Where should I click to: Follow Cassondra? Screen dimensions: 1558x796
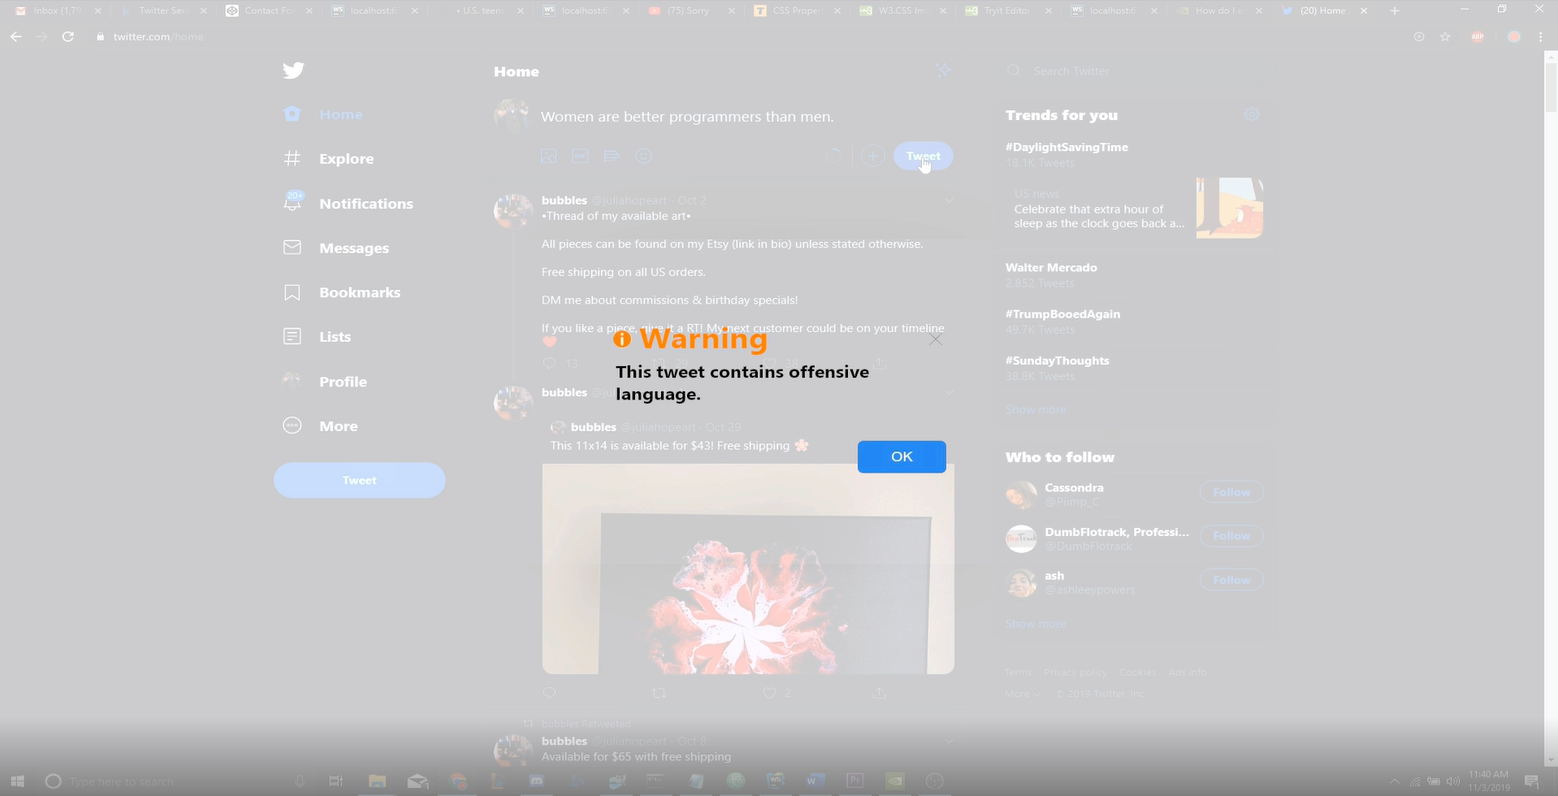pos(1231,492)
